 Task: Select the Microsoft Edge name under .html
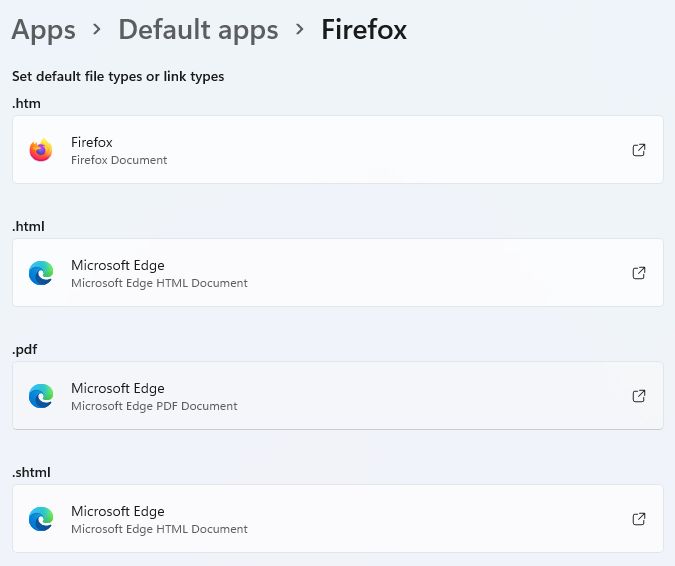117,265
